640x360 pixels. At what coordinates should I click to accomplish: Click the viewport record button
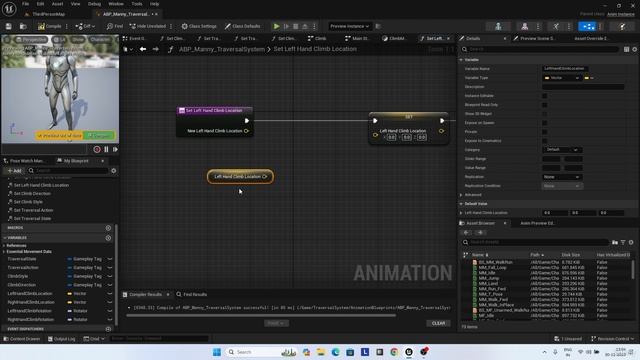pos(97,149)
